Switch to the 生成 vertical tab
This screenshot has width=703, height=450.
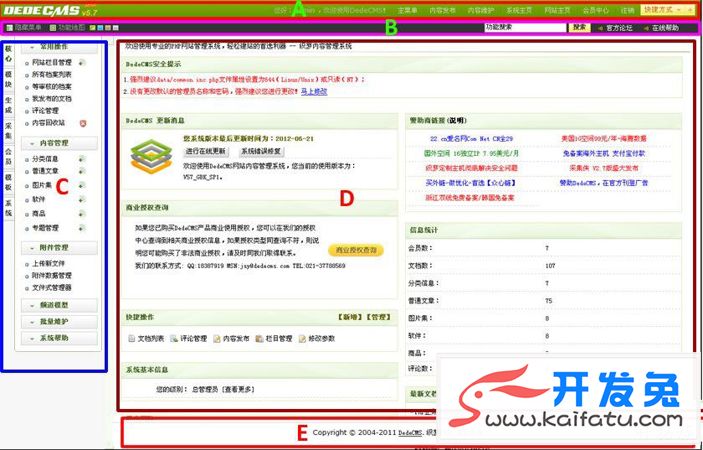tap(9, 104)
